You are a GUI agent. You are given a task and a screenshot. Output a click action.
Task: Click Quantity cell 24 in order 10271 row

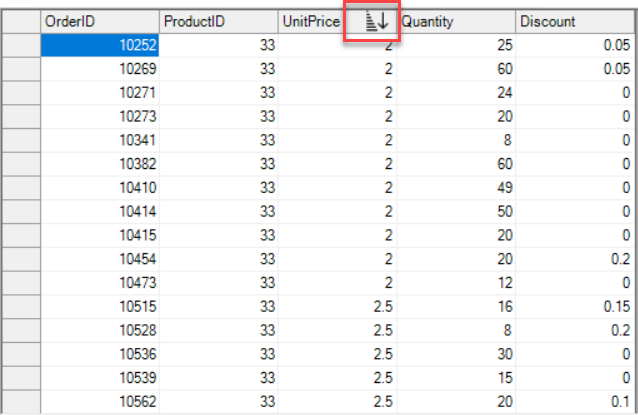[456, 93]
